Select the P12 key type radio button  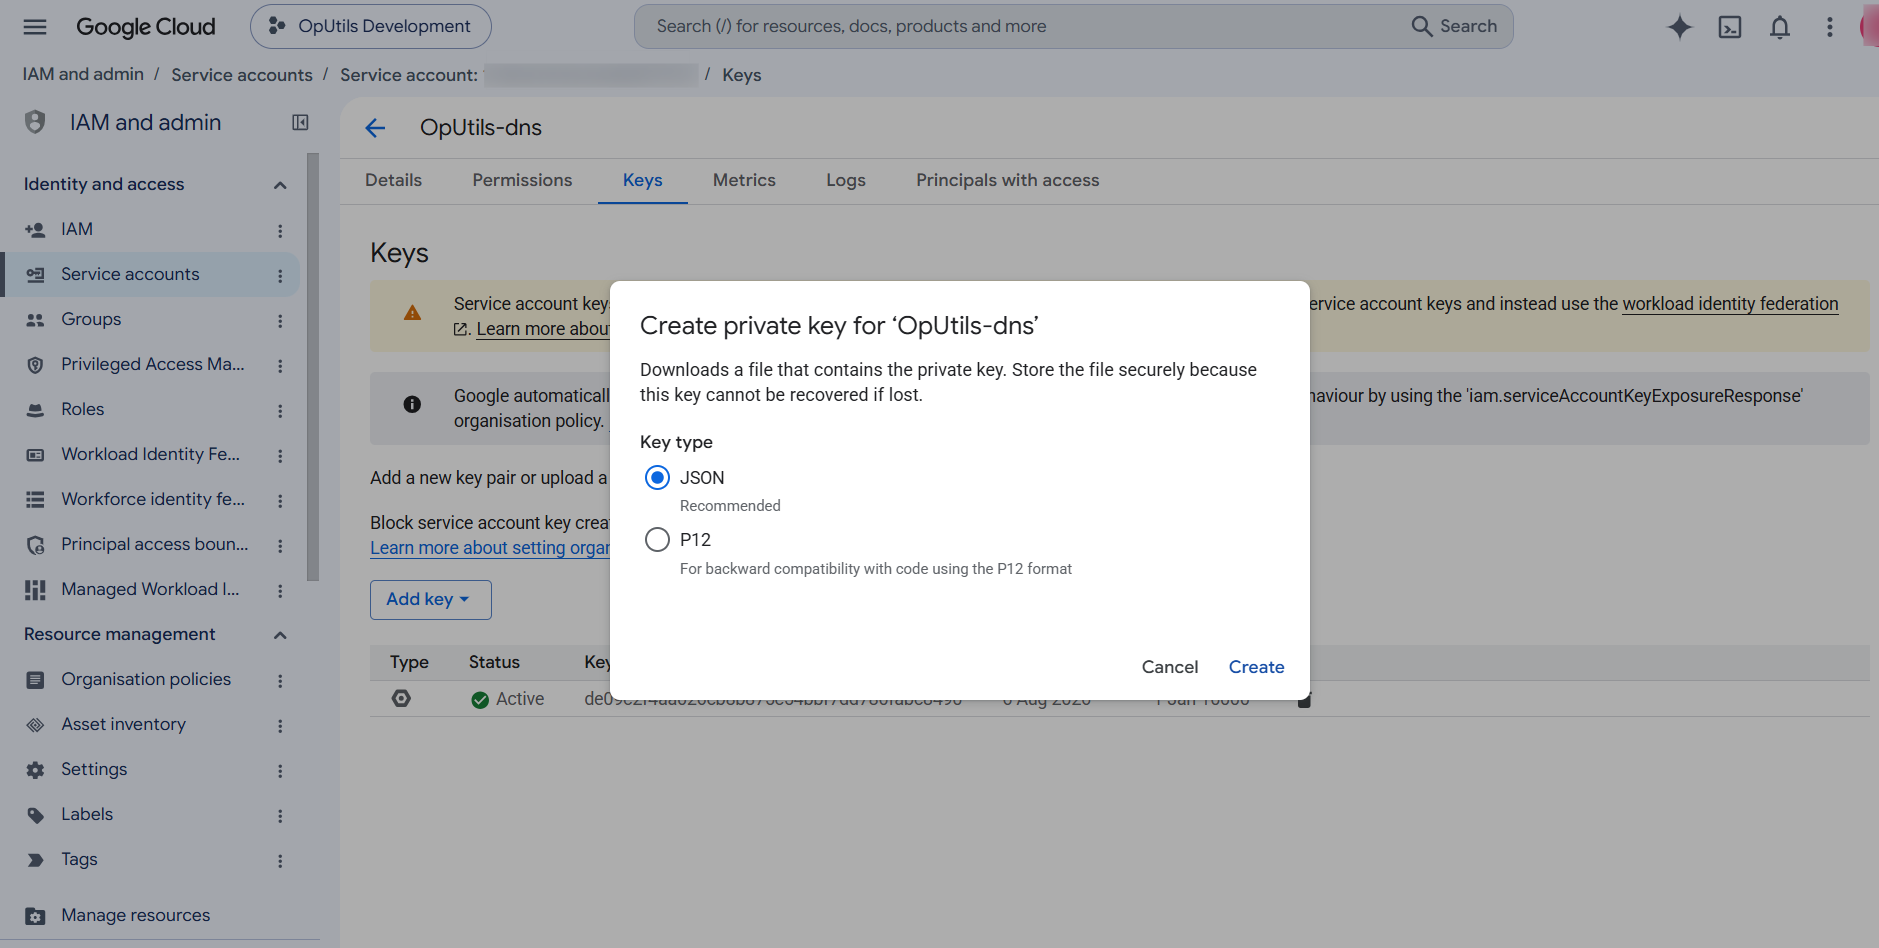click(657, 540)
